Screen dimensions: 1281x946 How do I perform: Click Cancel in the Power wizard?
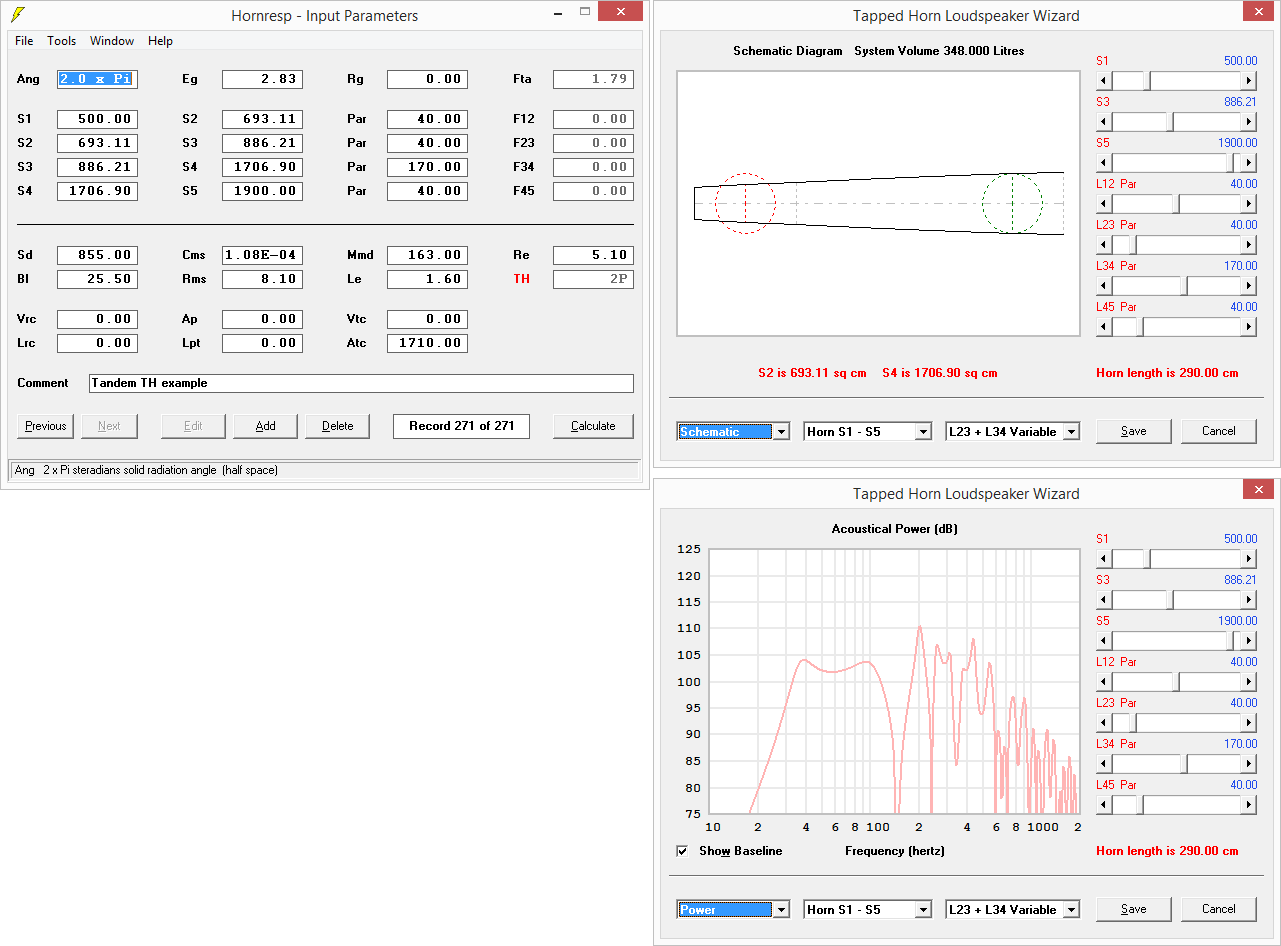(x=1218, y=909)
